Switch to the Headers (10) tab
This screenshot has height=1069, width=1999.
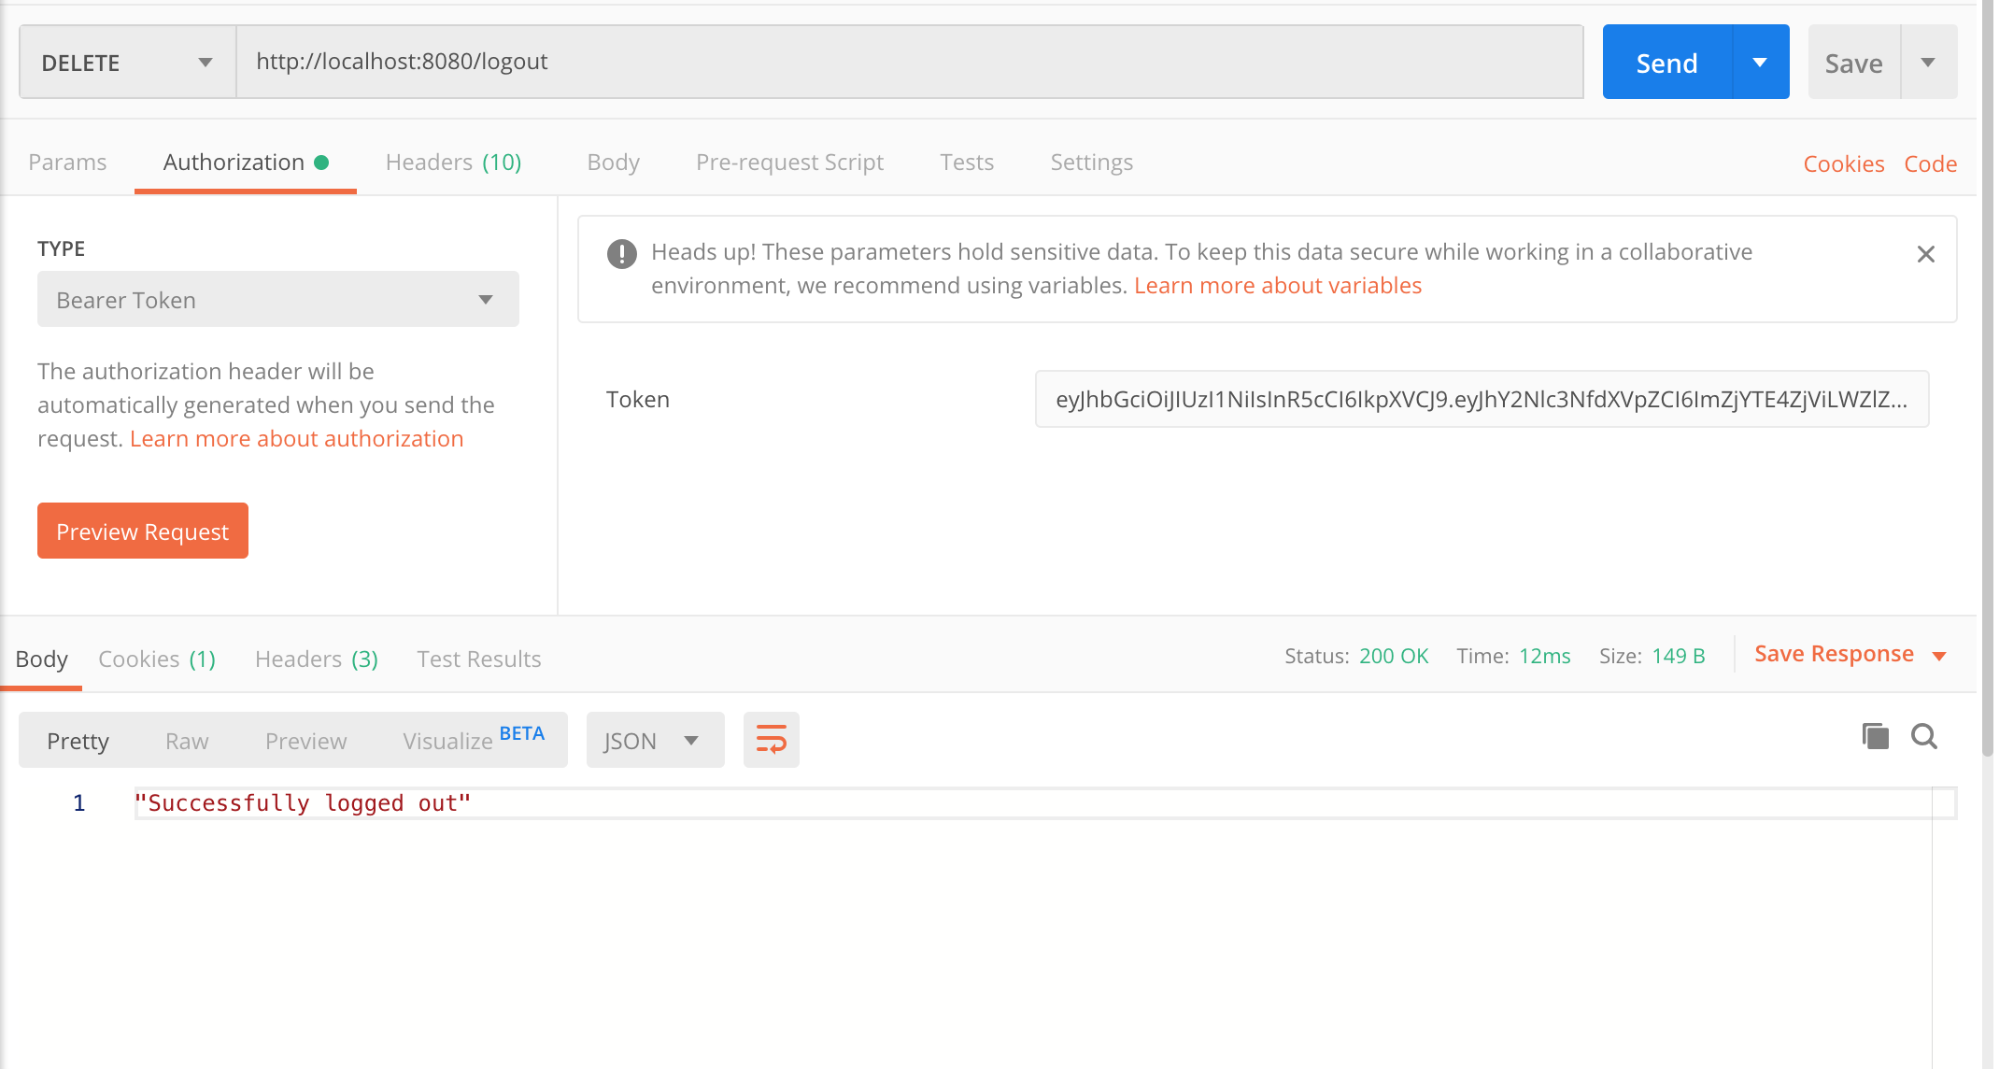point(452,162)
